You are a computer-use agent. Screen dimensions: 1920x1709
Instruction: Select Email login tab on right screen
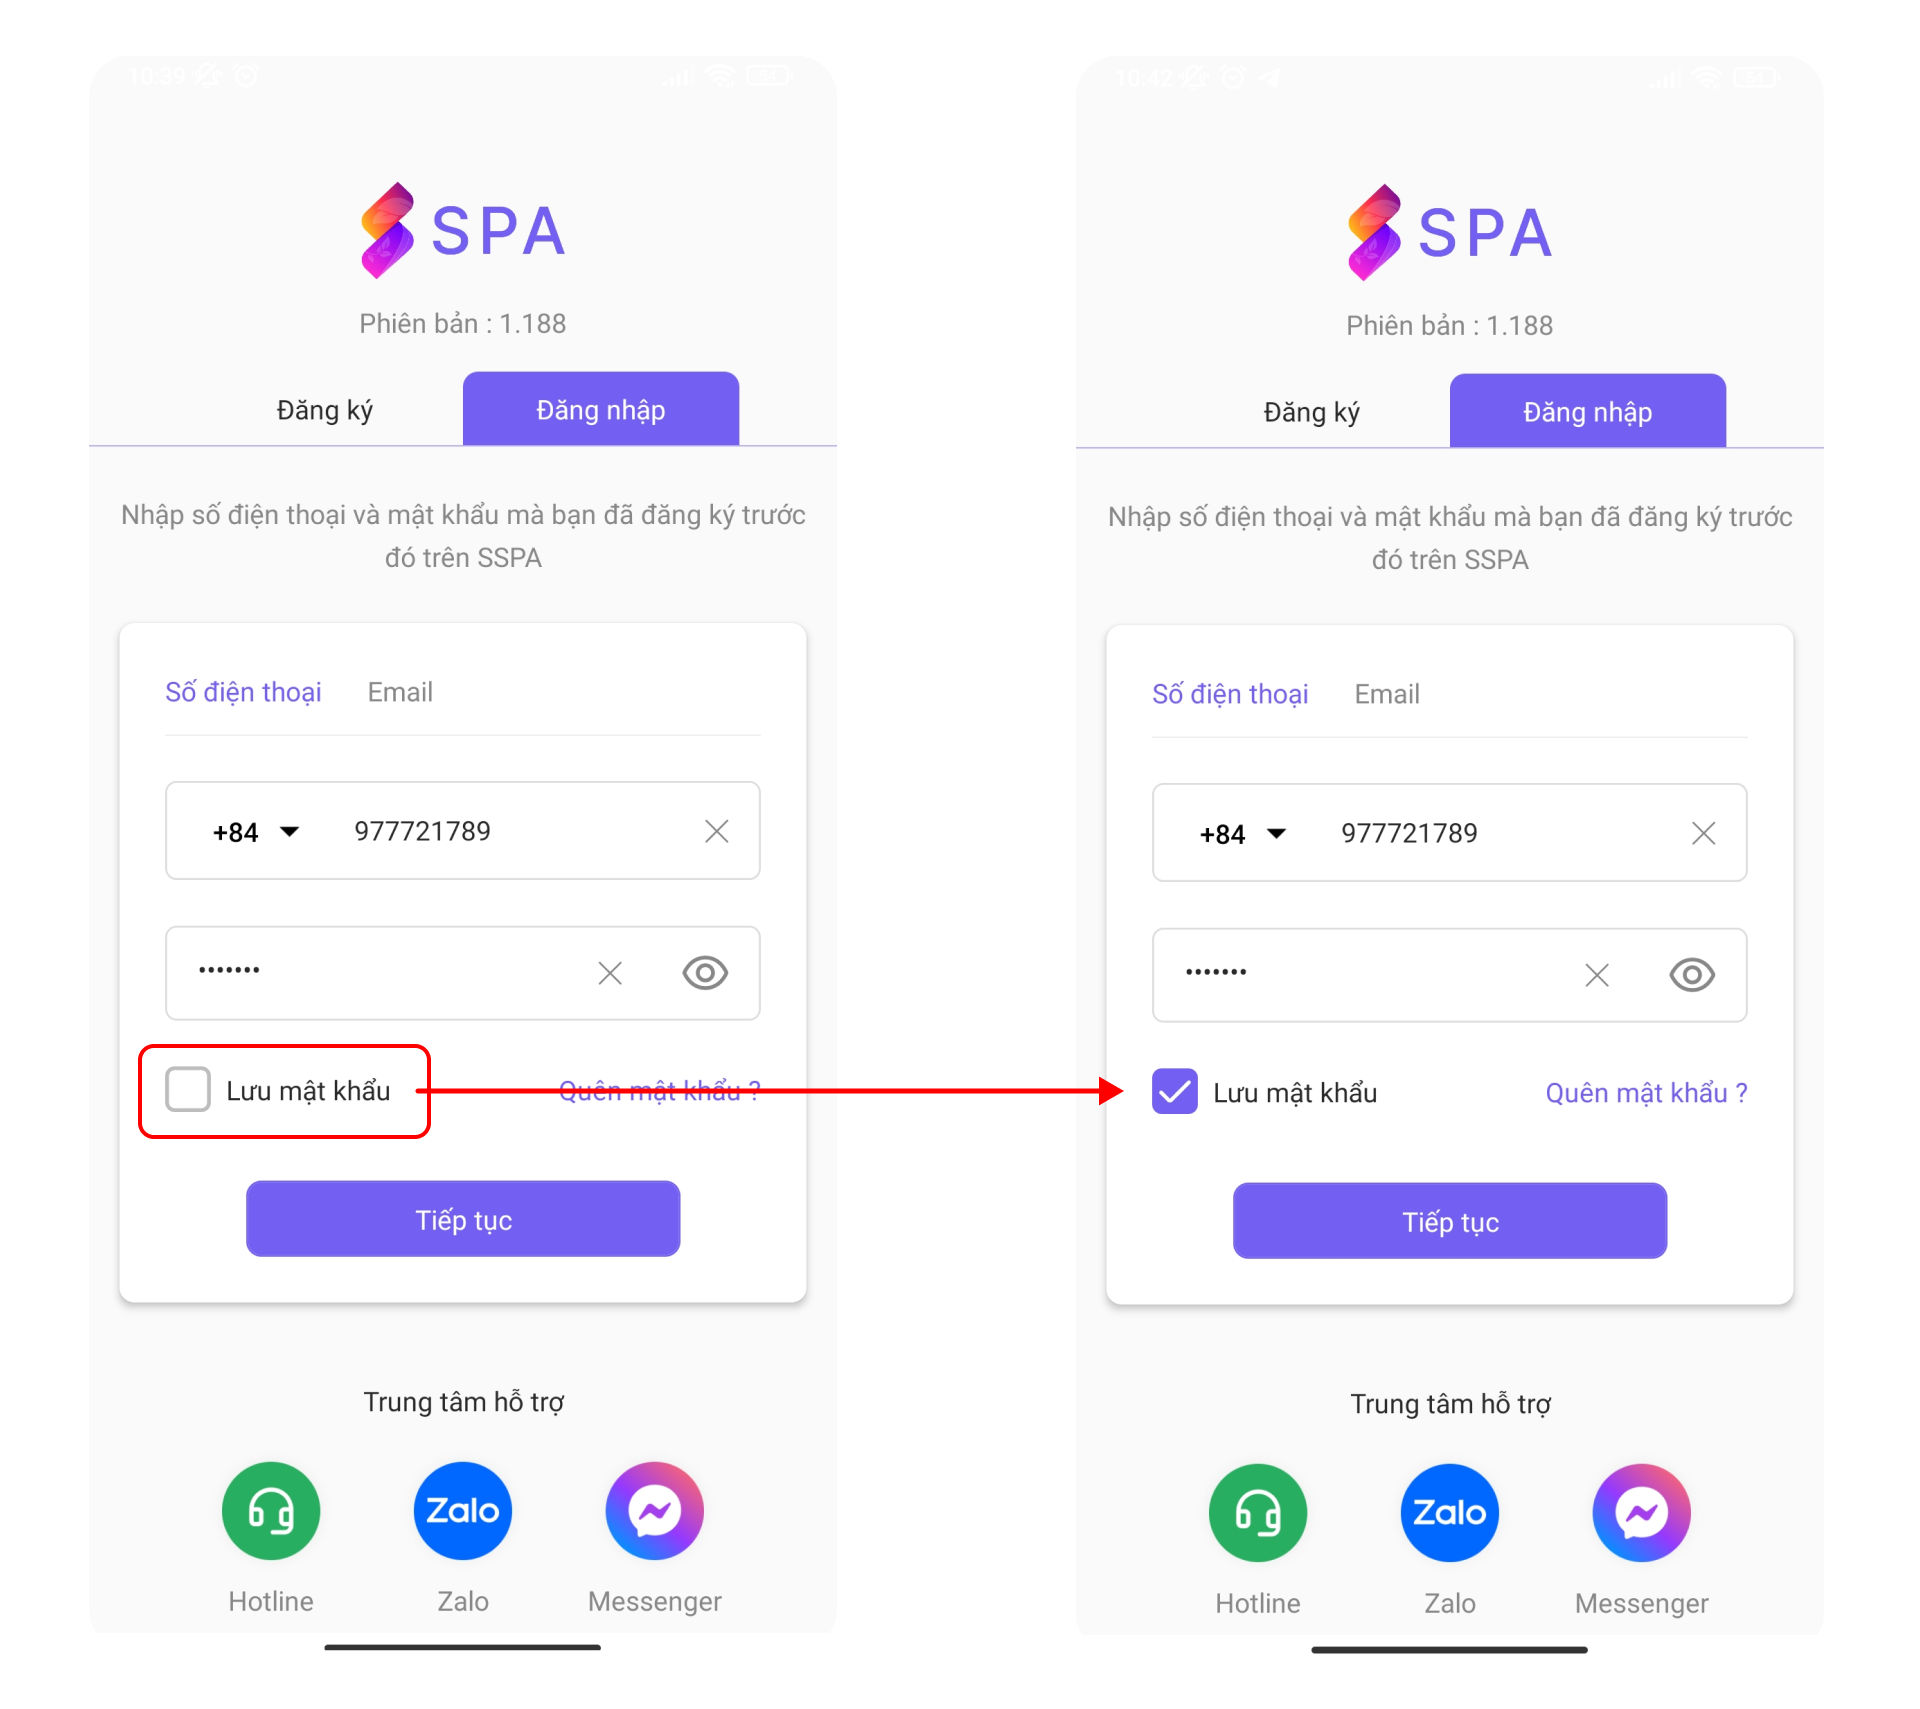[x=1387, y=694]
